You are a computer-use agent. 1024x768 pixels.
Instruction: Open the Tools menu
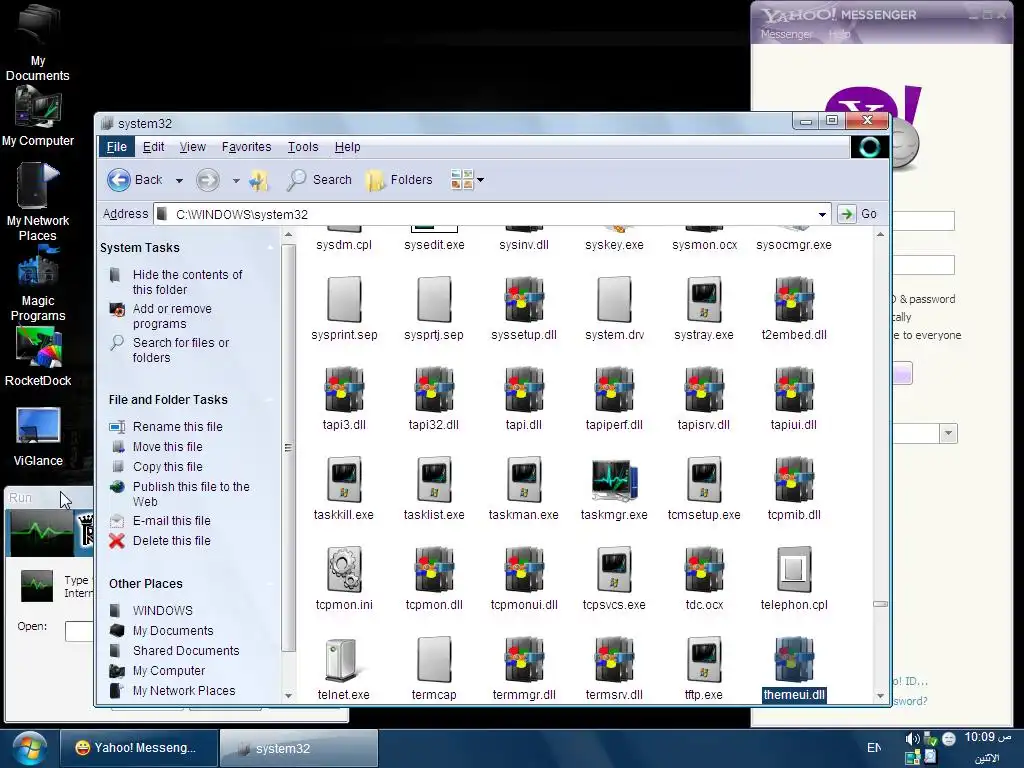(x=303, y=147)
